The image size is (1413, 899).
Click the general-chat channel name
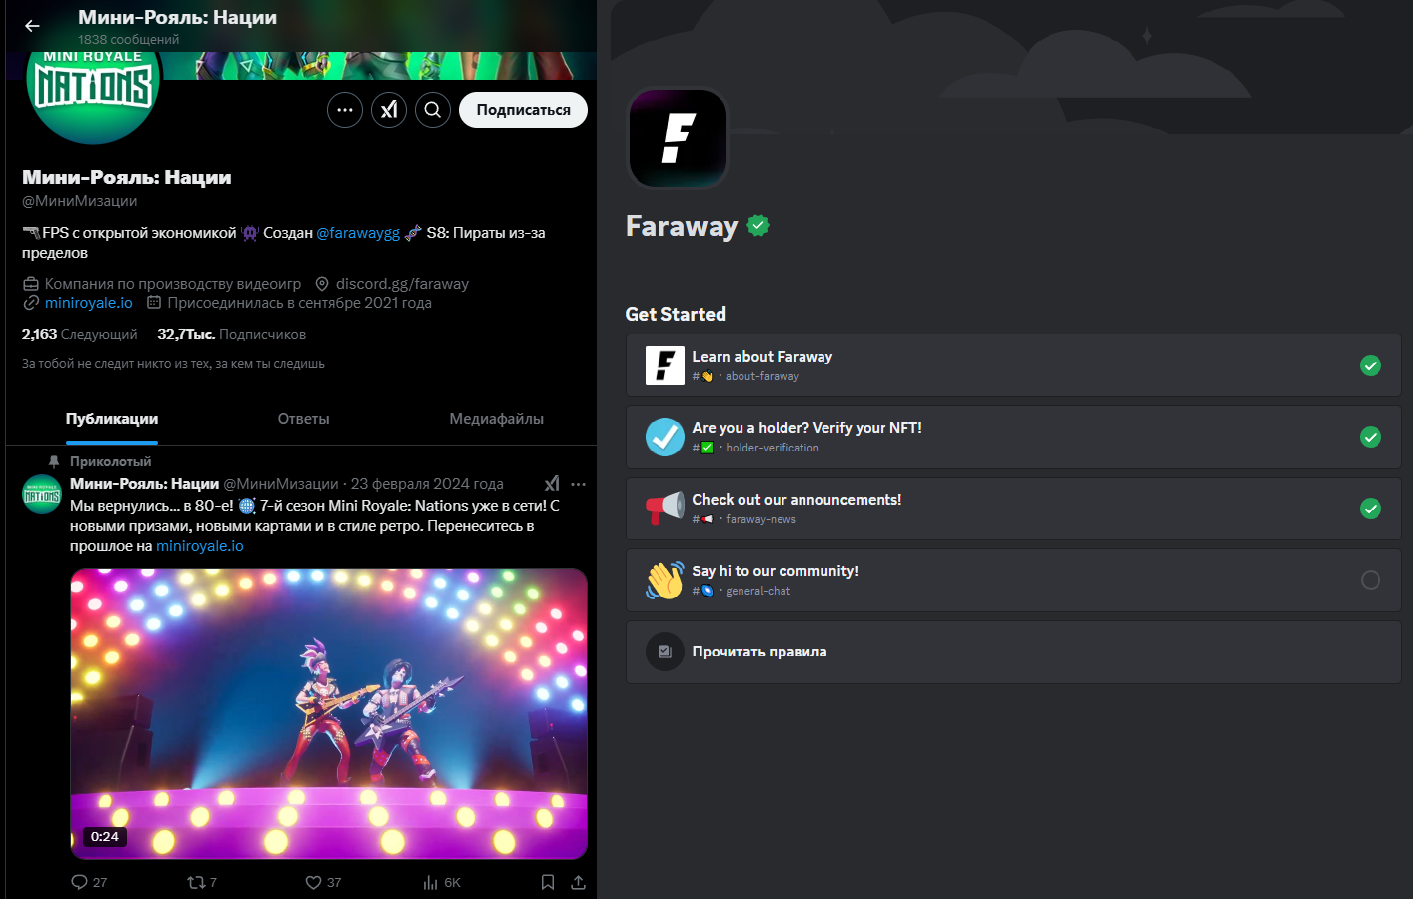(x=758, y=592)
